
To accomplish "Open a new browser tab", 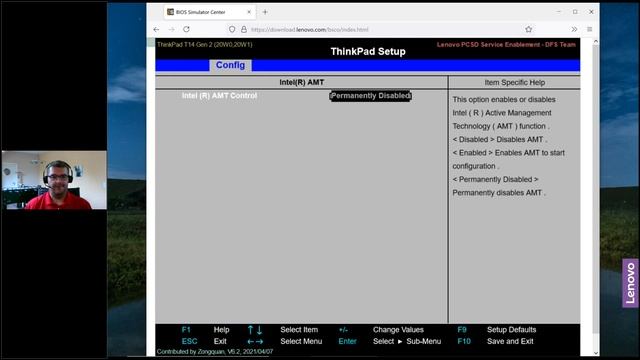I will [x=265, y=12].
